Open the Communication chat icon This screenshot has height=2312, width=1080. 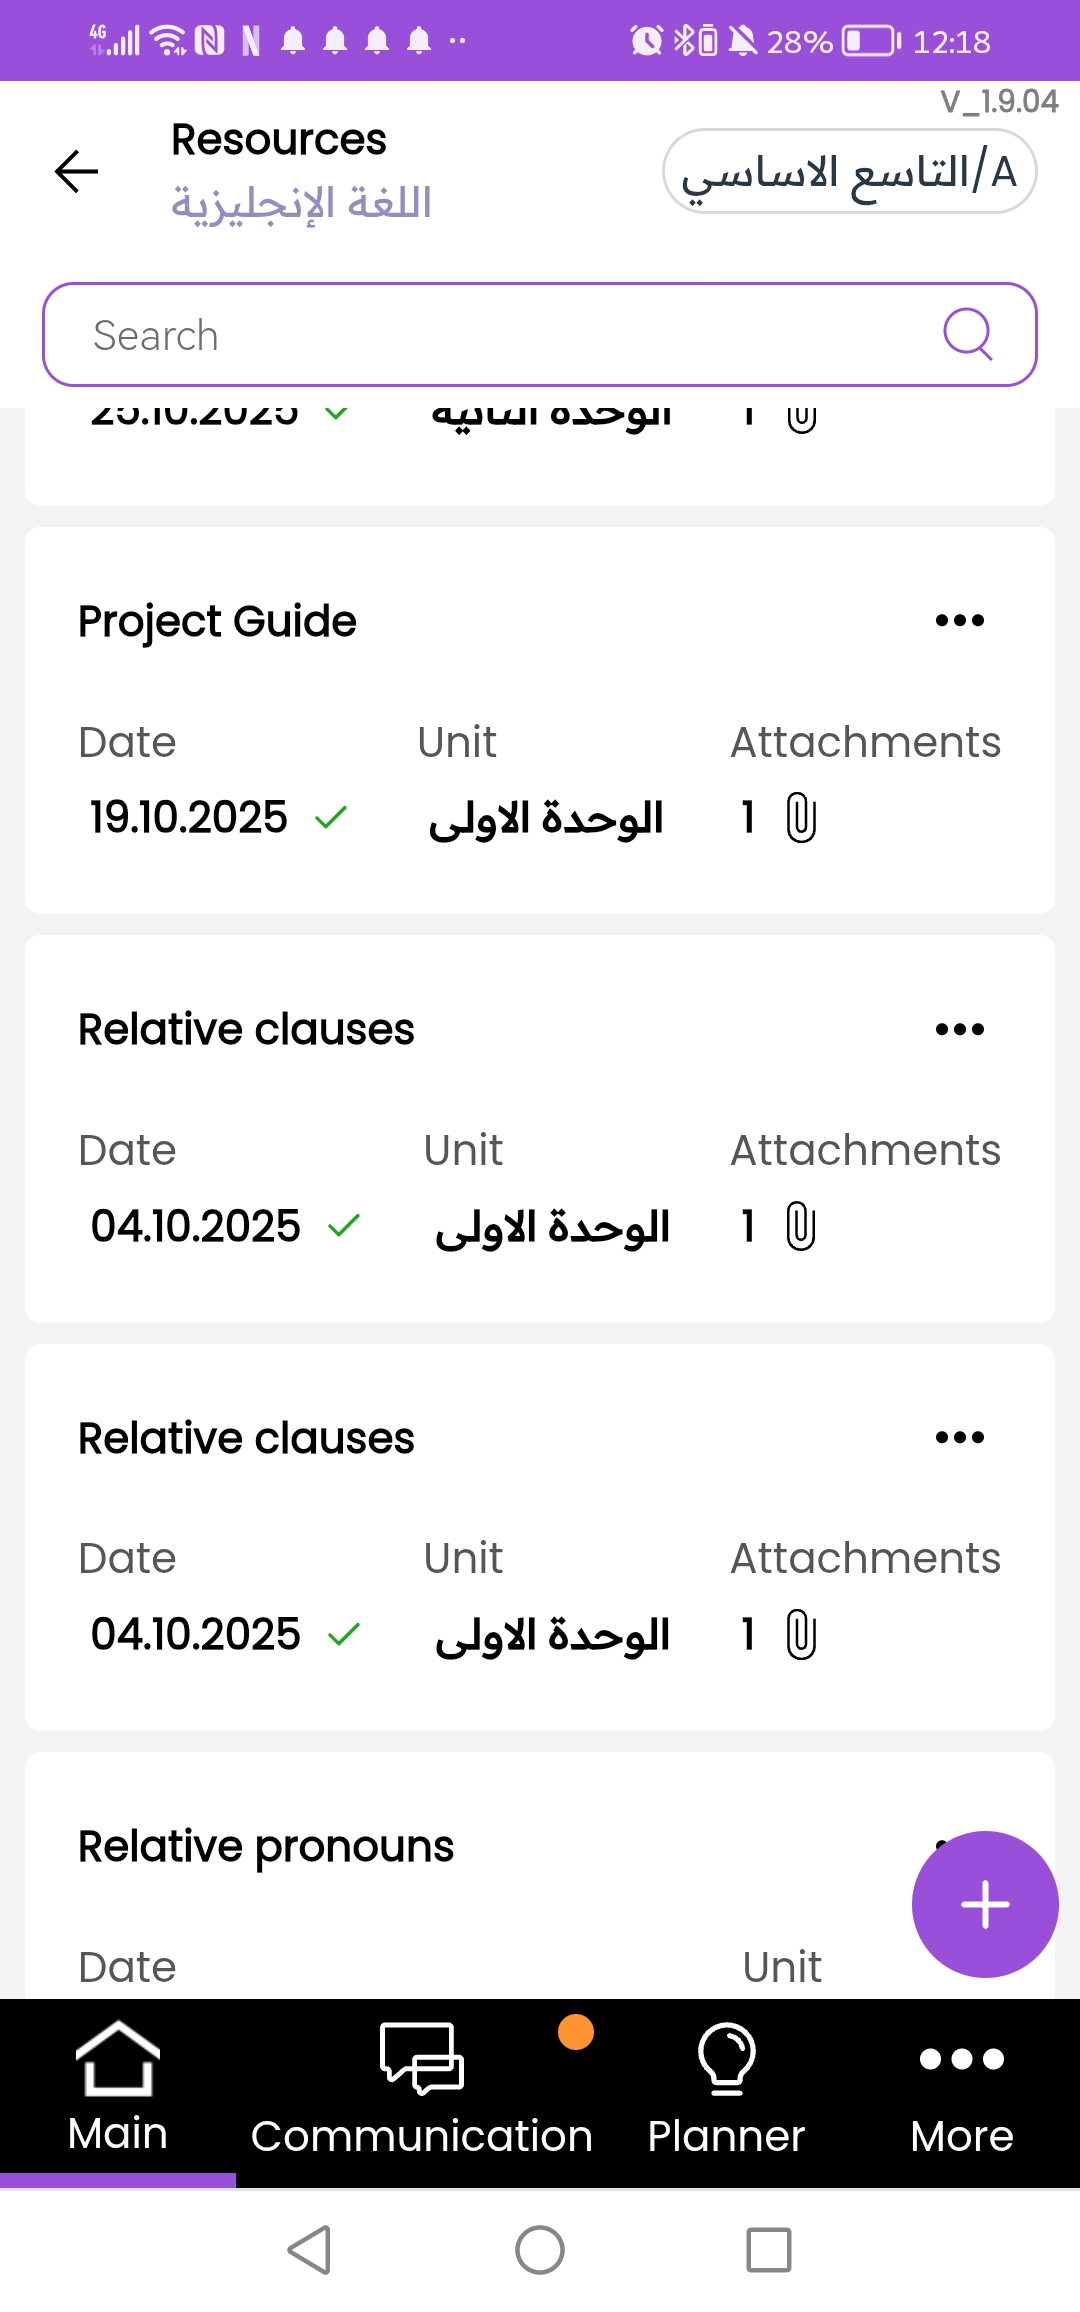[x=421, y=2058]
